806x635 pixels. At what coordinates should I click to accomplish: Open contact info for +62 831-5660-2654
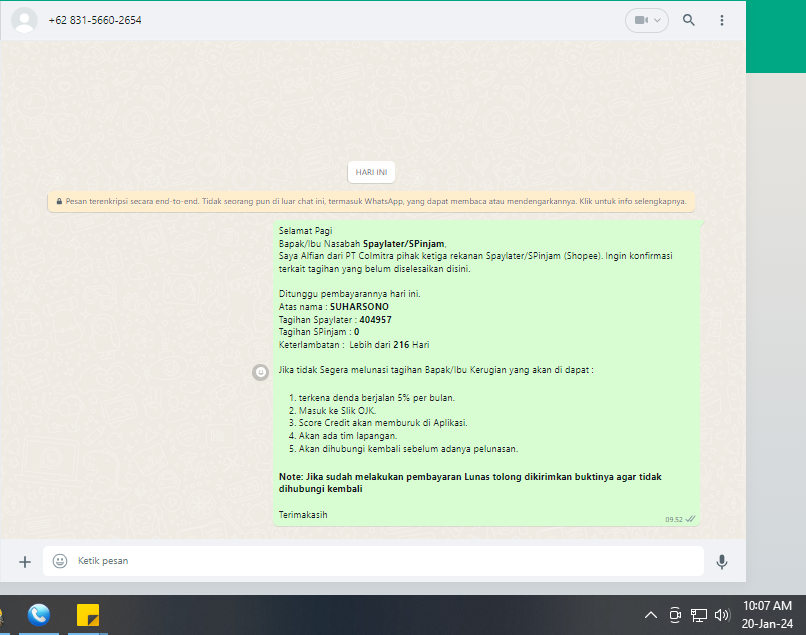coord(95,20)
